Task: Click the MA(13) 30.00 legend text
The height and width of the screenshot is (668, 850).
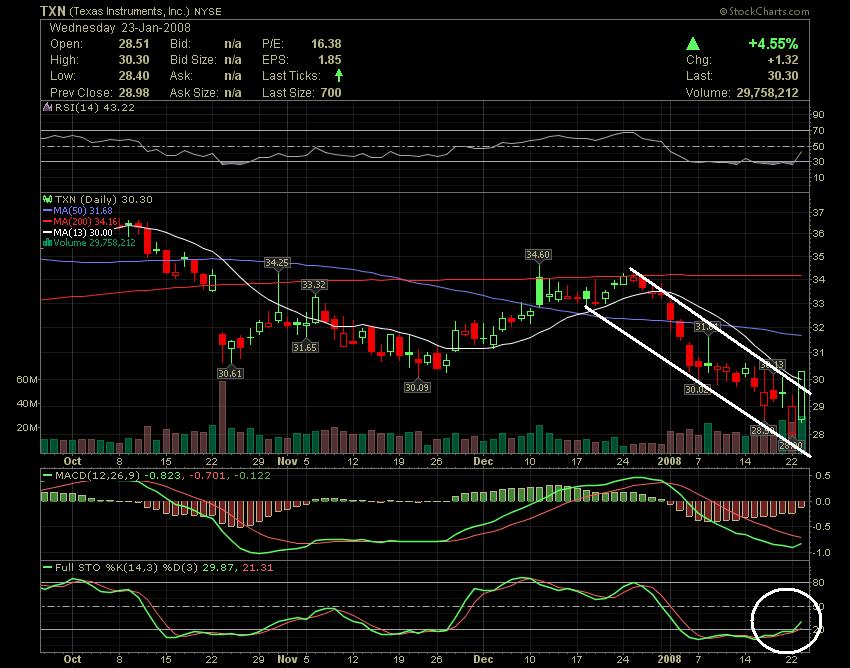Action: (x=83, y=233)
